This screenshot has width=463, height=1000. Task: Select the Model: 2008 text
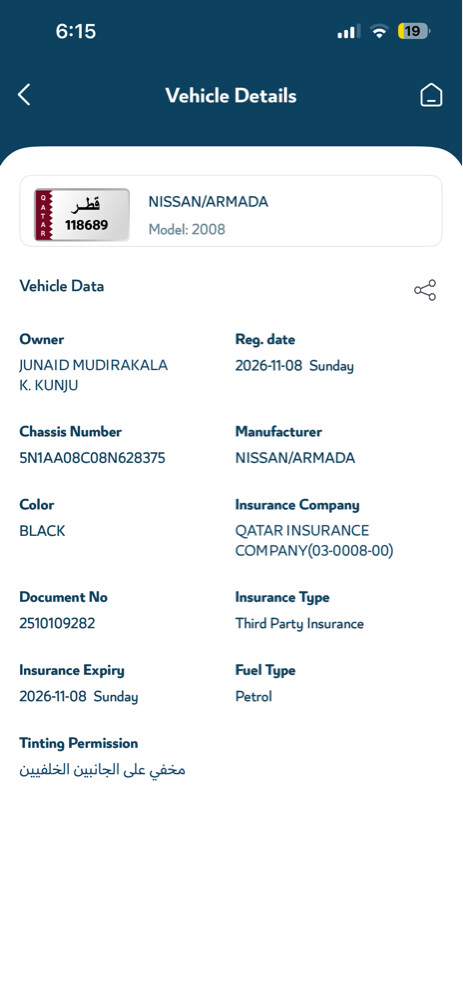pos(187,229)
